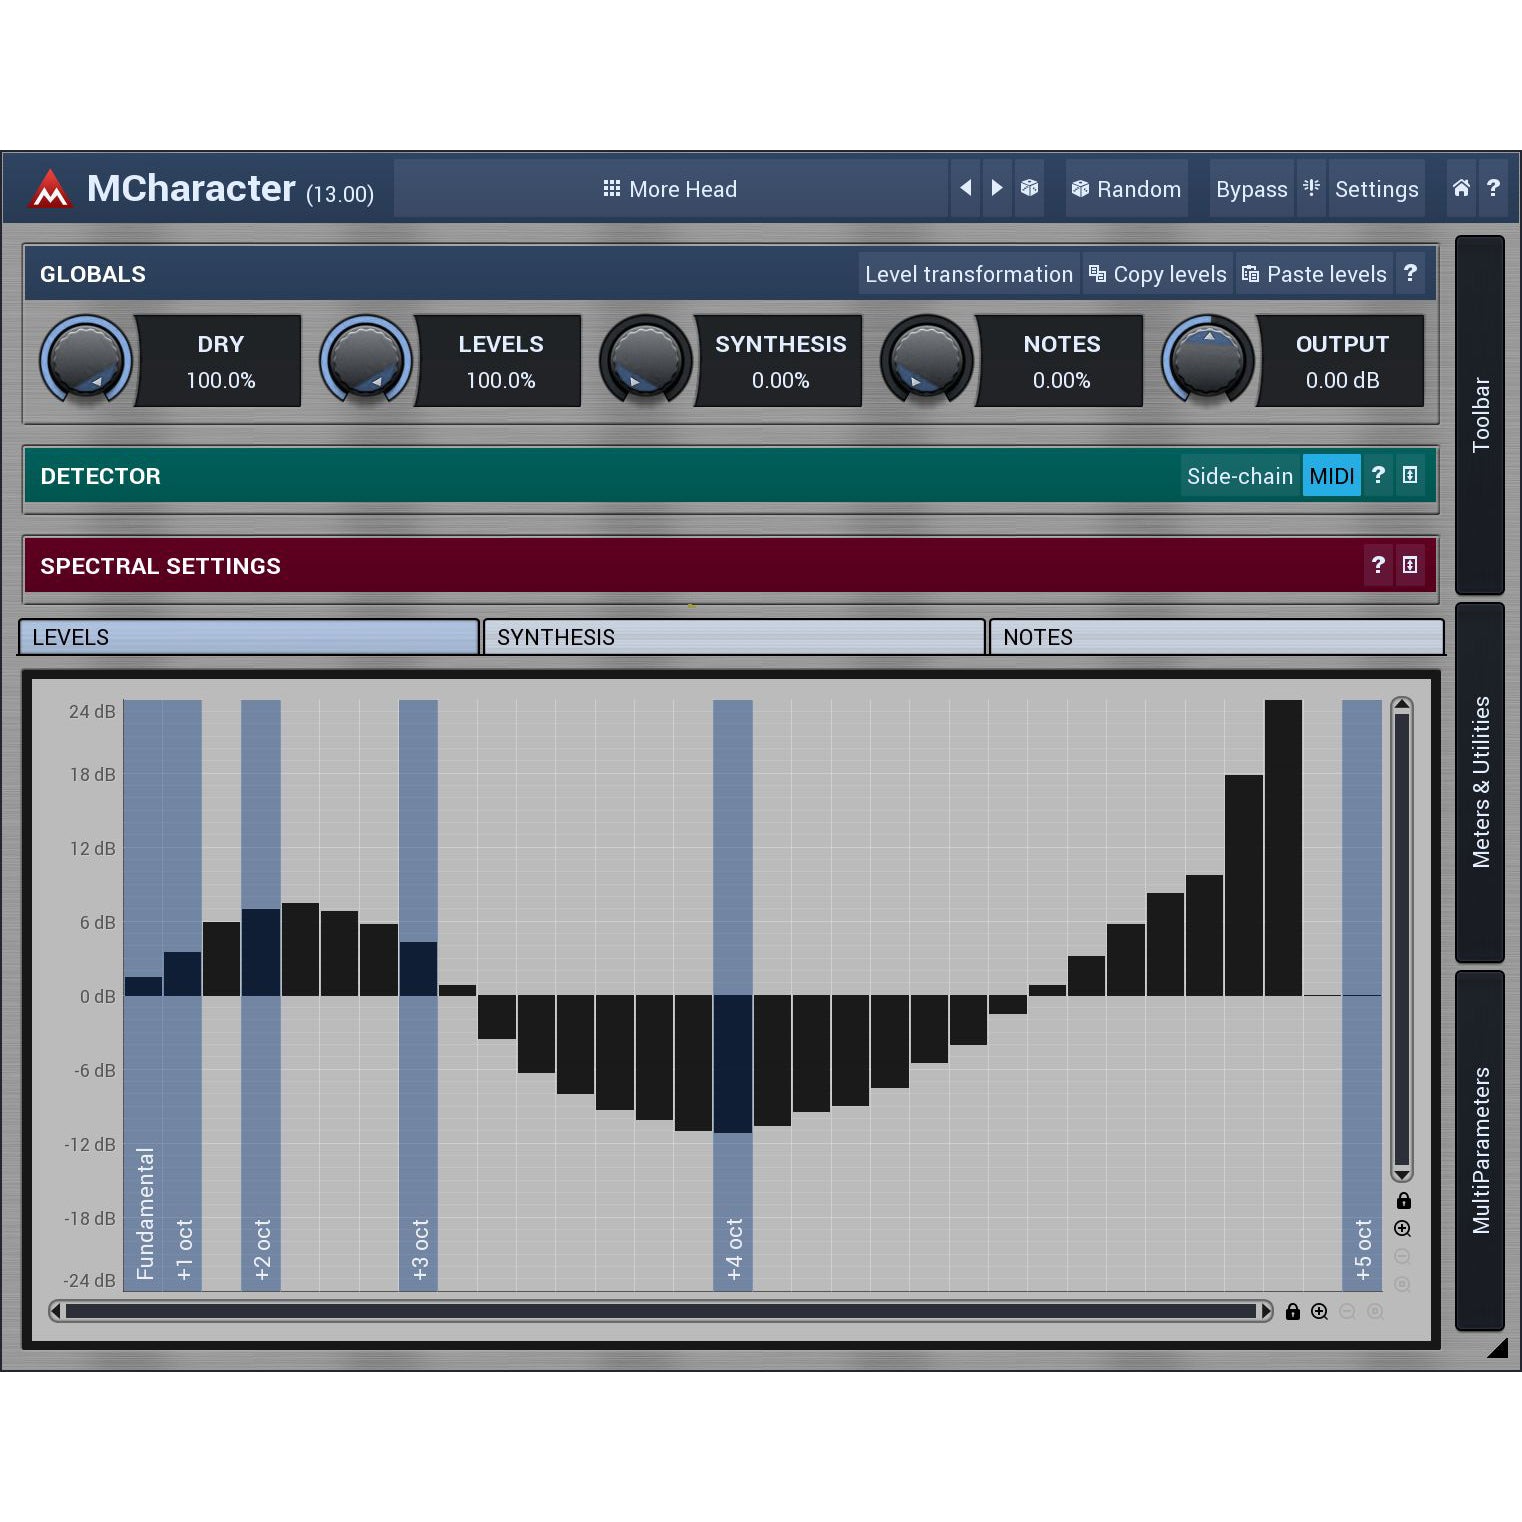1522x1522 pixels.
Task: Go to the previous preset arrow
Action: [965, 188]
